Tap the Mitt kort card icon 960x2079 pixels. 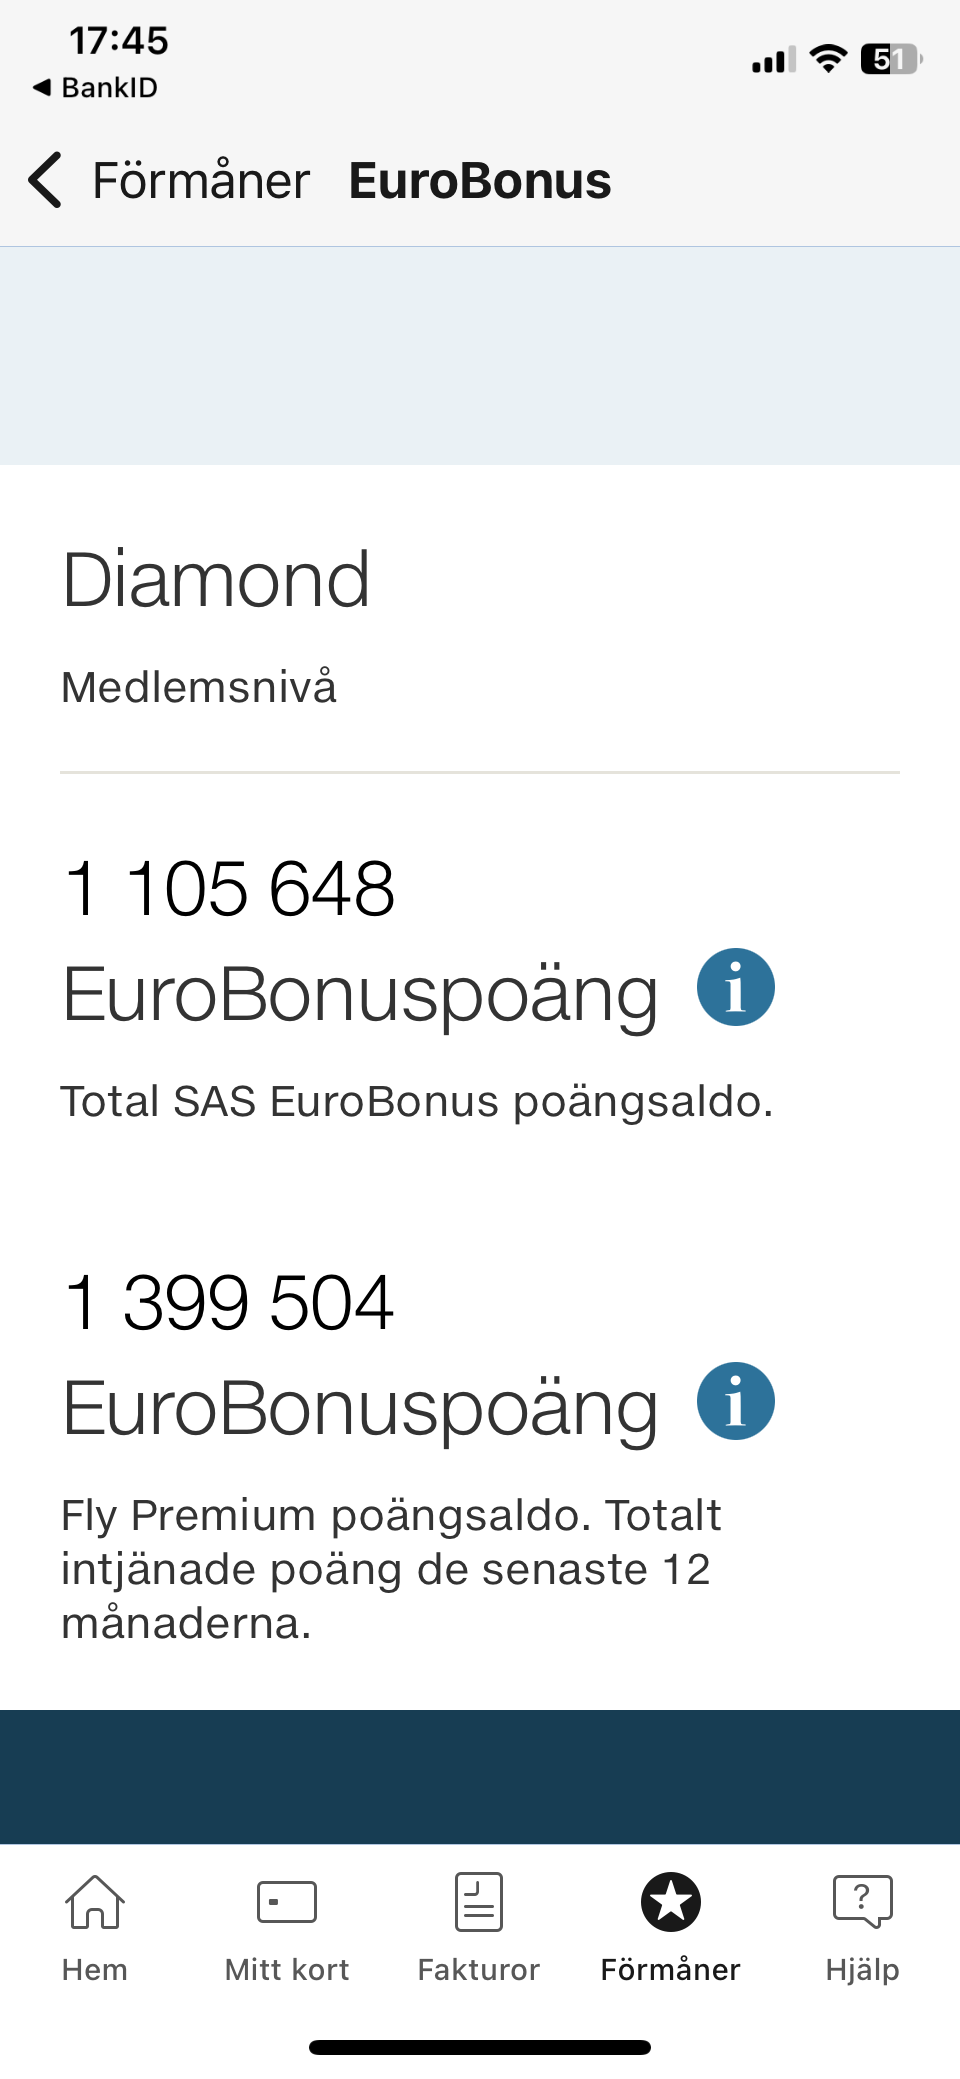(287, 1901)
